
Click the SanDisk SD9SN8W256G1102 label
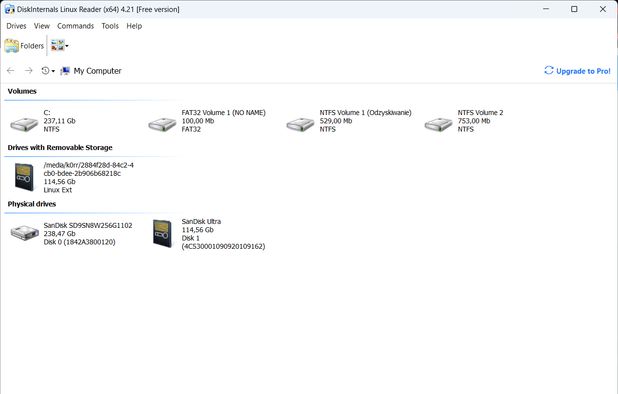coord(88,225)
